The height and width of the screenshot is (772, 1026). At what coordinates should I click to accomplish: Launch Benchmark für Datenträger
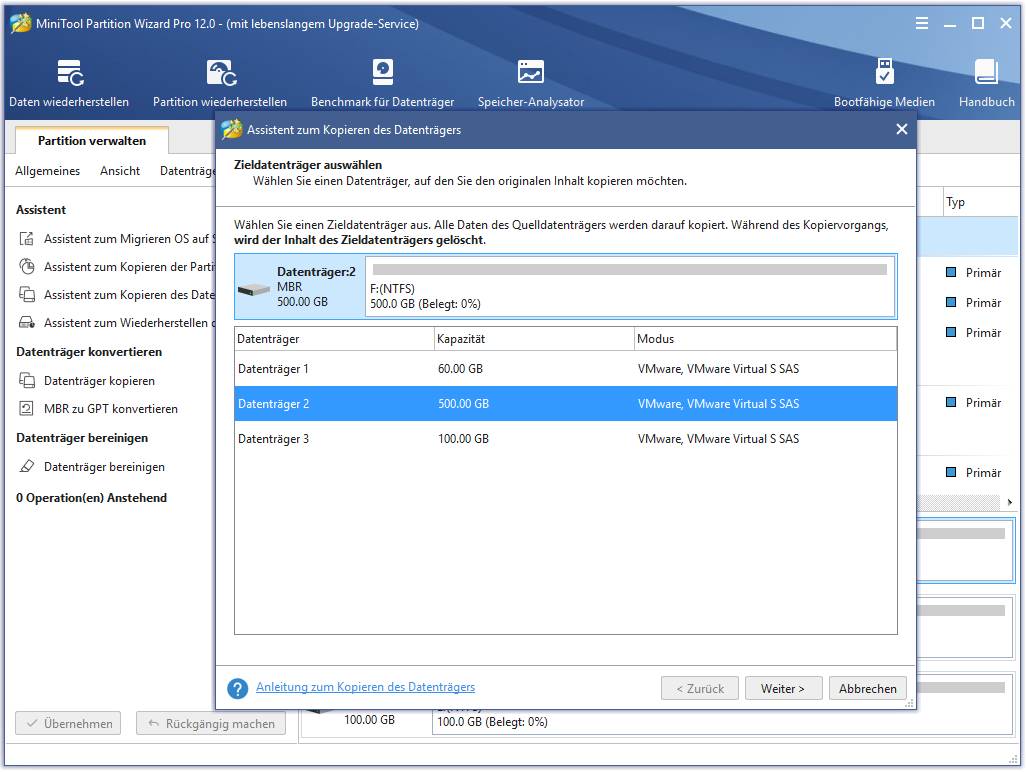point(382,83)
